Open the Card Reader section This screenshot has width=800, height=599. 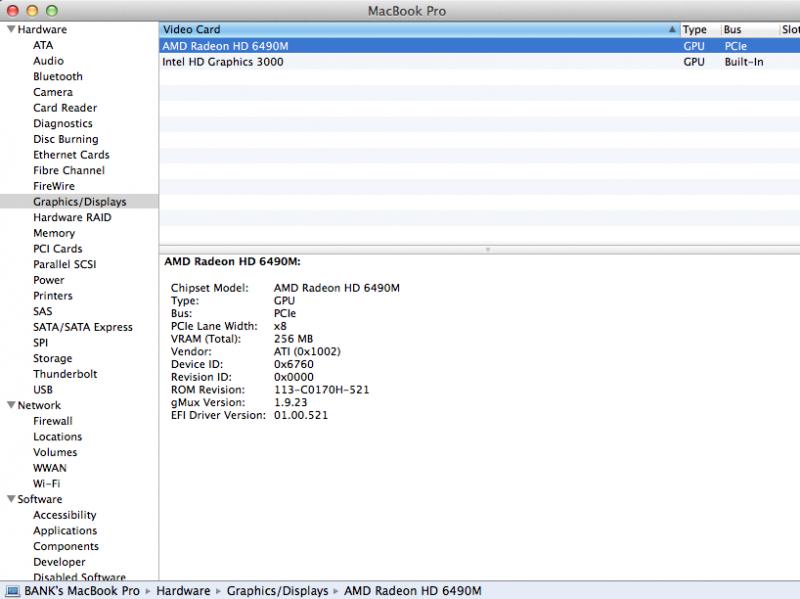tap(65, 108)
